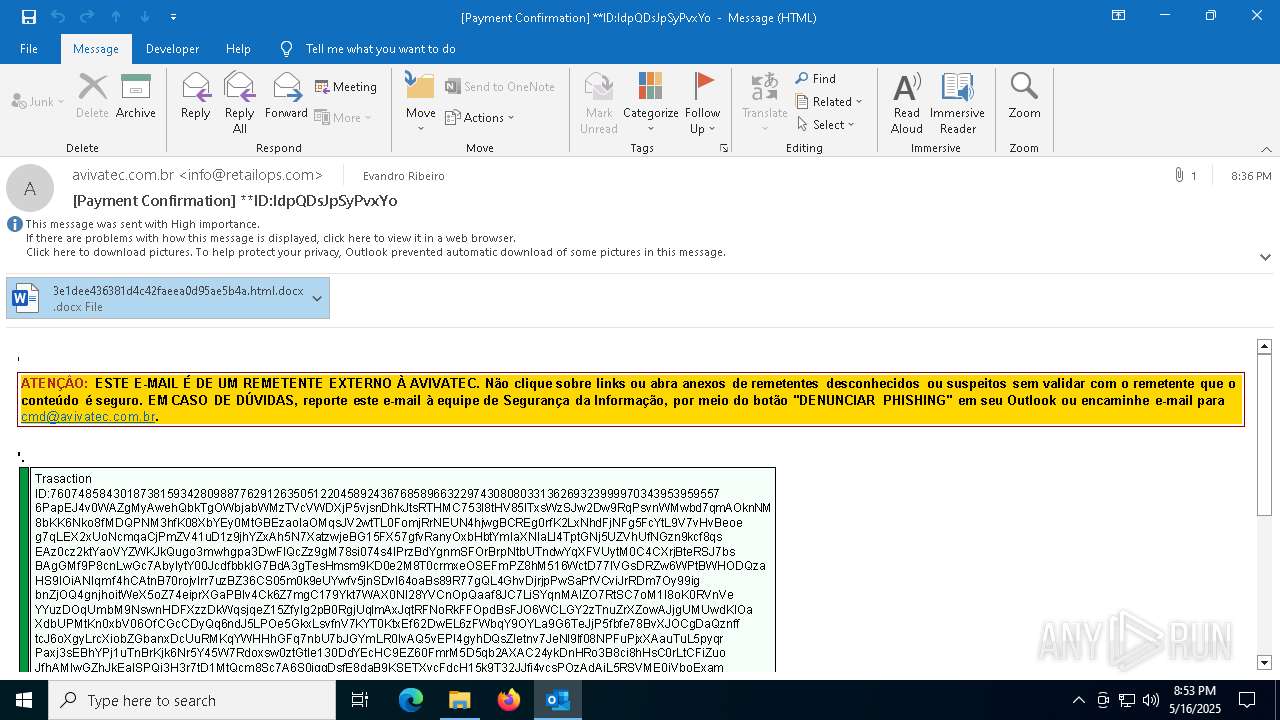Screen dimensions: 1280x720
Task: Open the Related dropdown
Action: [829, 102]
